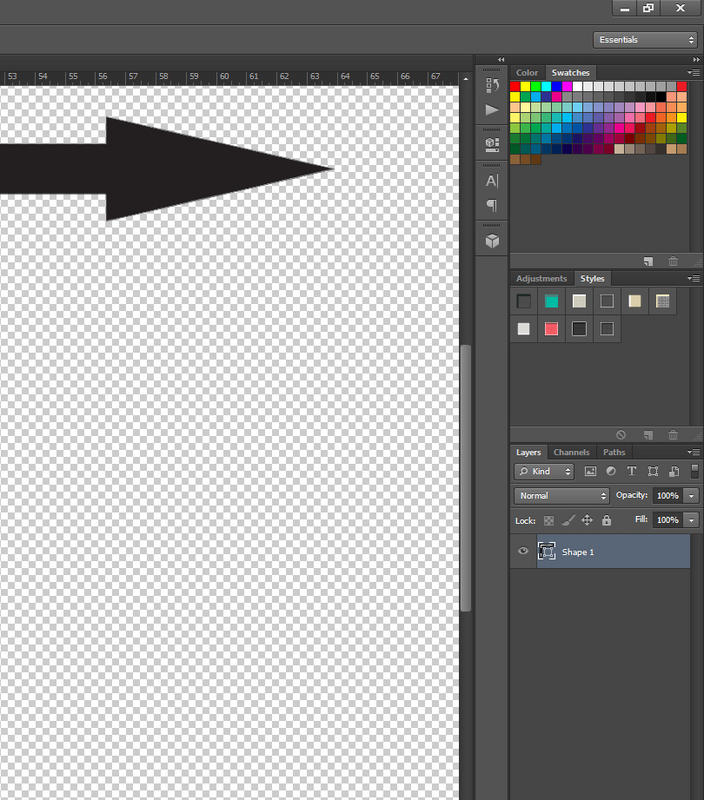
Task: Pick the pure black swatch
Action: coord(661,97)
